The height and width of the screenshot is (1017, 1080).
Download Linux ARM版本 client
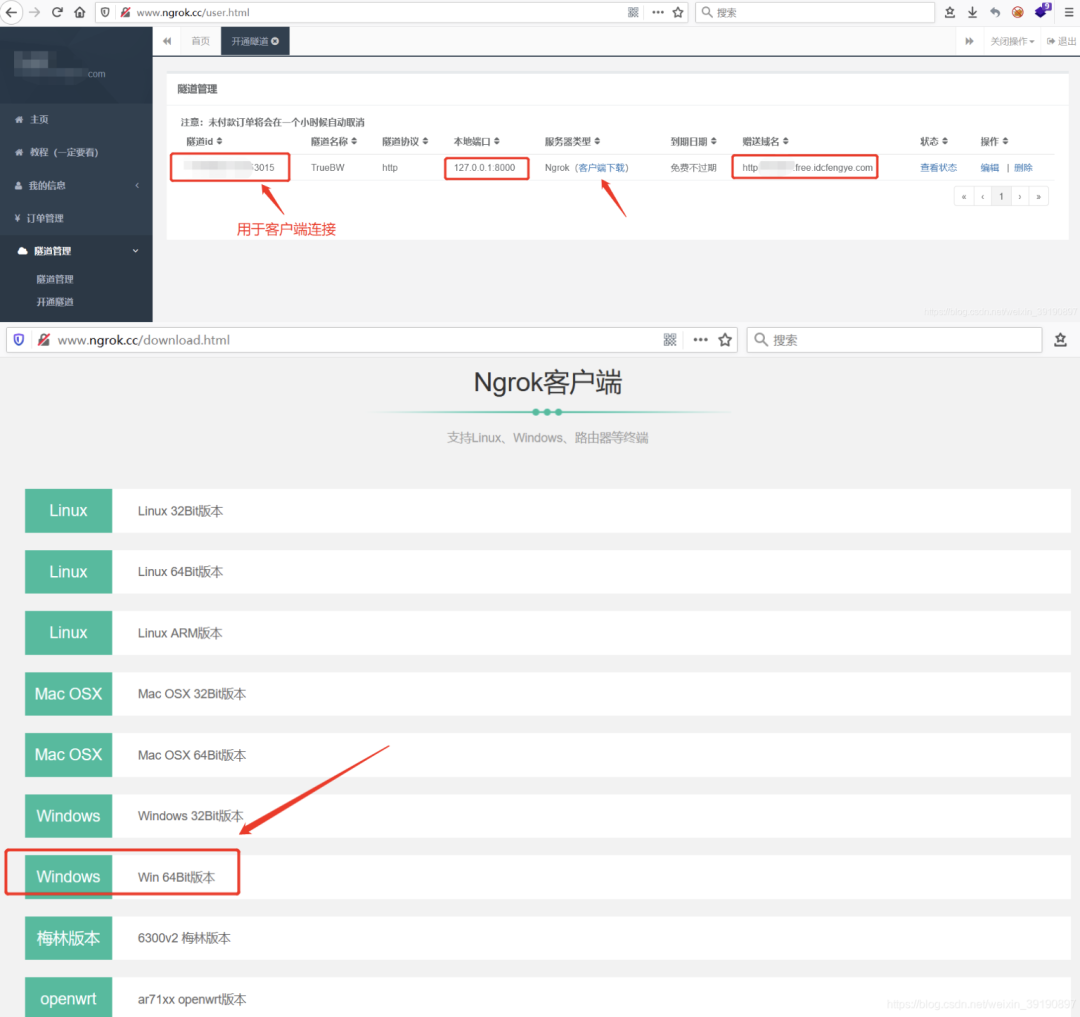tap(548, 633)
